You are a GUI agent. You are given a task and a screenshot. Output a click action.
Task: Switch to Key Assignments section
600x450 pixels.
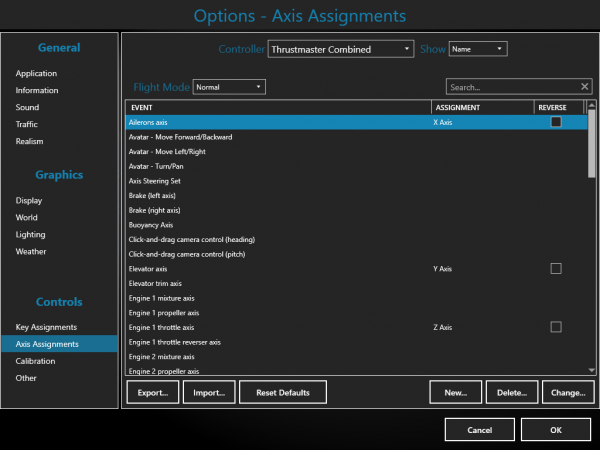point(46,327)
